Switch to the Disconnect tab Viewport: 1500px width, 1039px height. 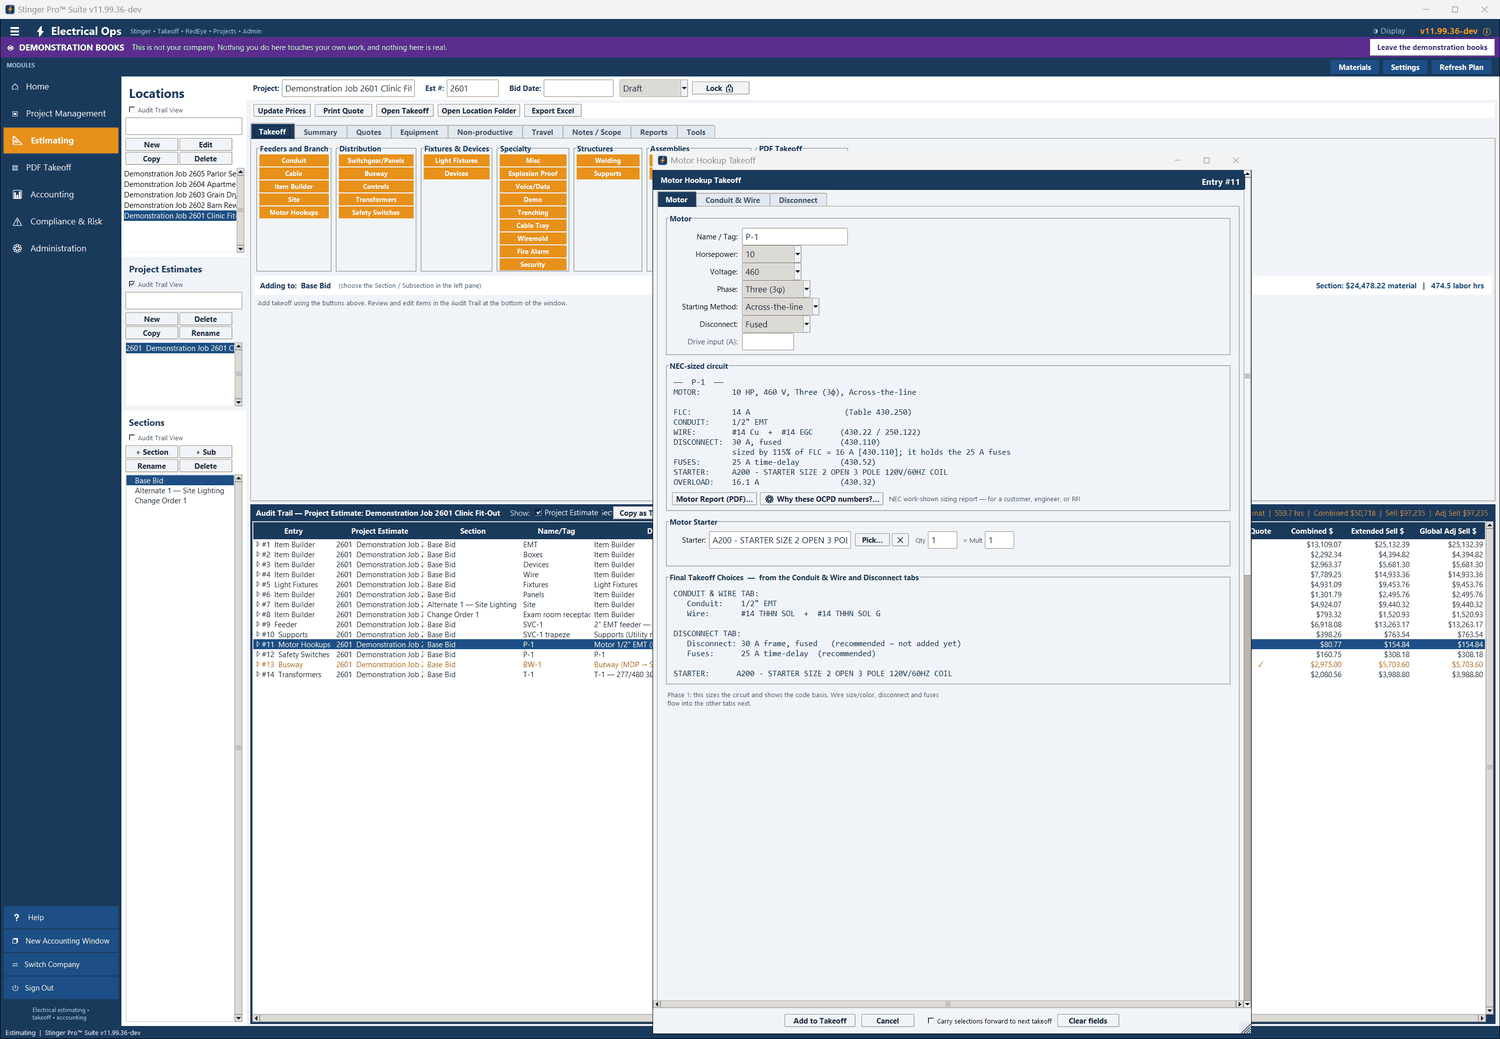pyautogui.click(x=798, y=200)
